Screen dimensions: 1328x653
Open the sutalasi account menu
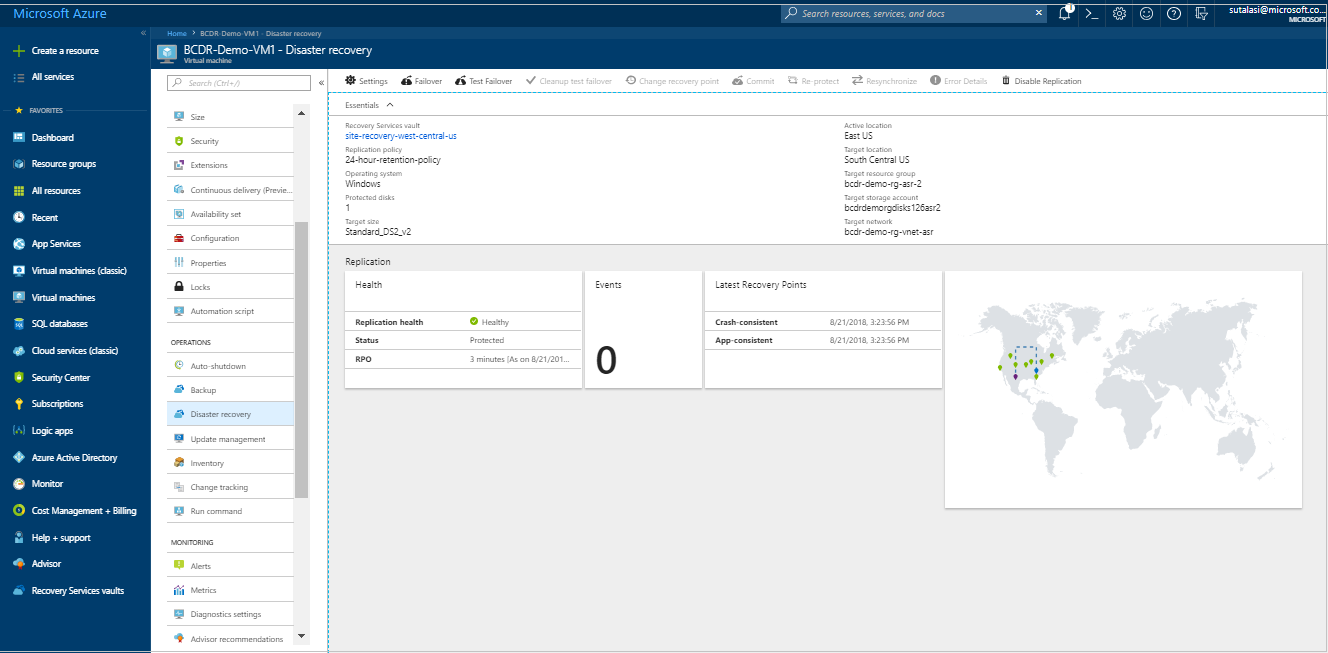pos(1277,13)
